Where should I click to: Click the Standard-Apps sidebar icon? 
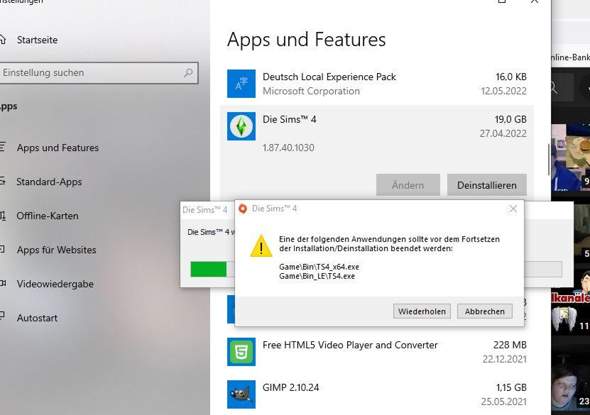(3, 181)
